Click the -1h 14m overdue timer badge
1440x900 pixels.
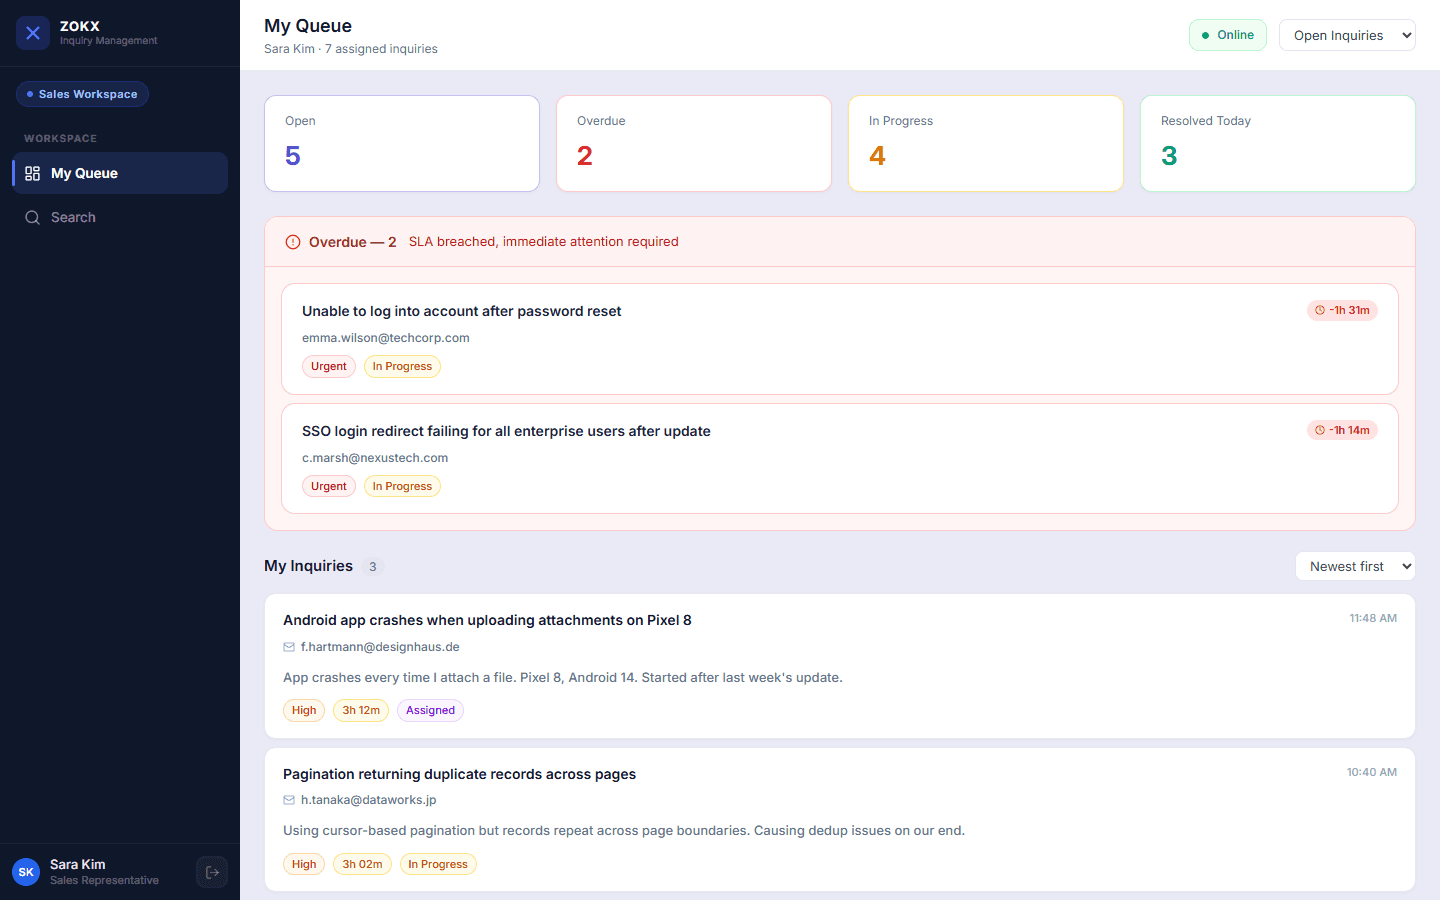1342,430
